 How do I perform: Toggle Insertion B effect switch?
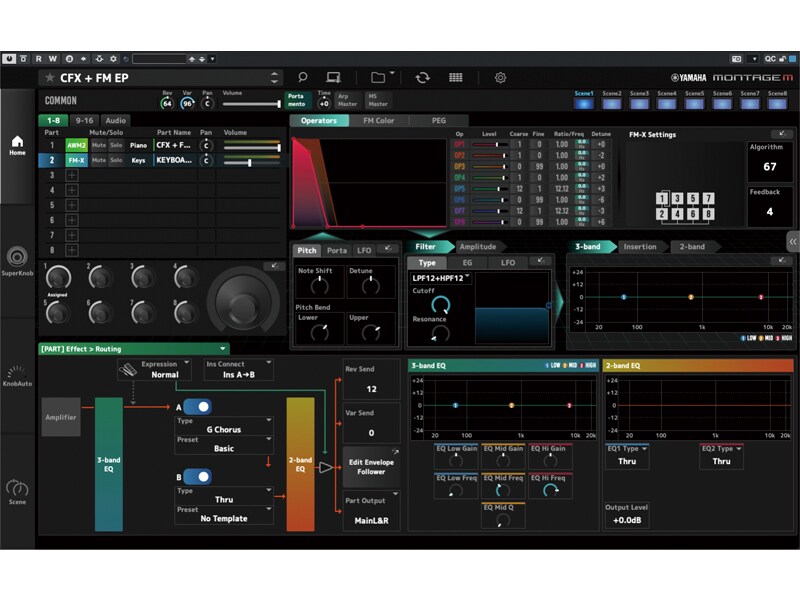coord(197,477)
